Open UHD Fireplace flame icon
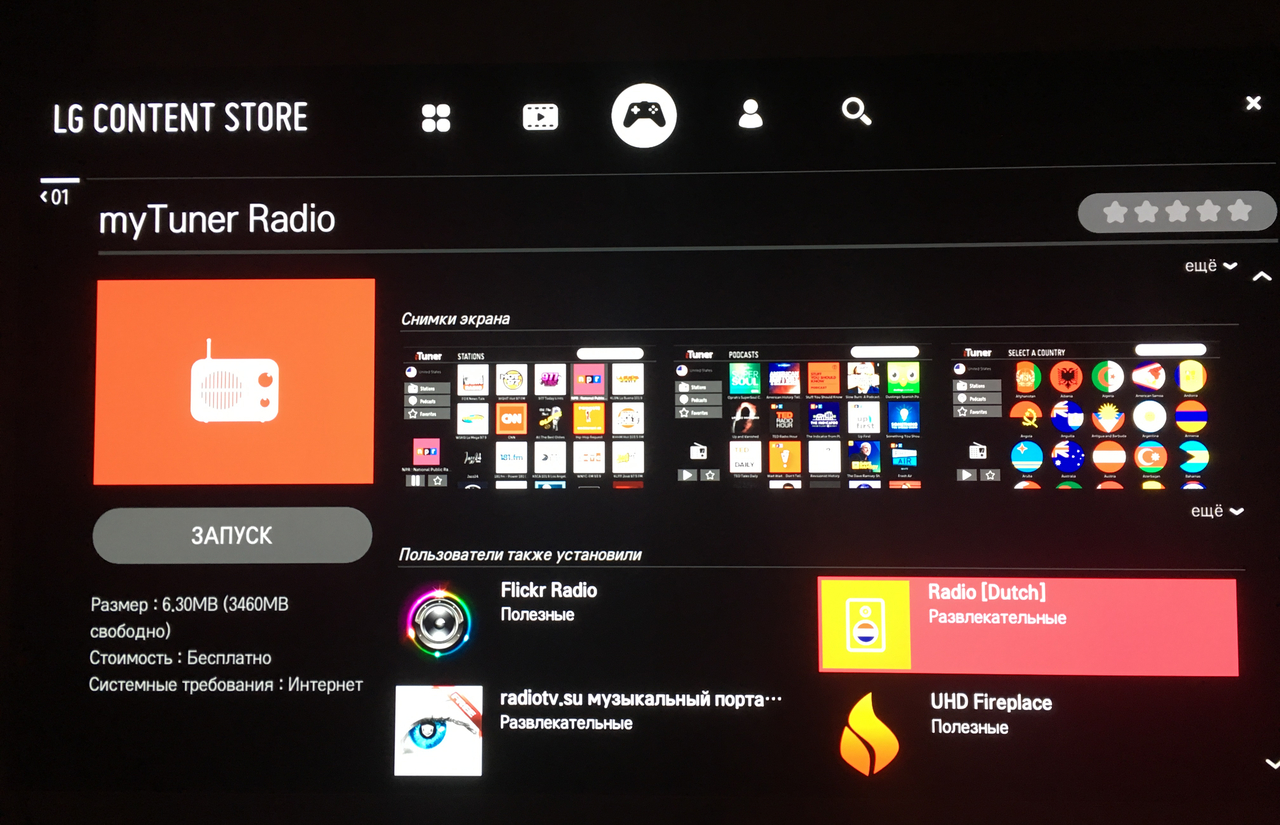This screenshot has height=825, width=1280. 868,735
